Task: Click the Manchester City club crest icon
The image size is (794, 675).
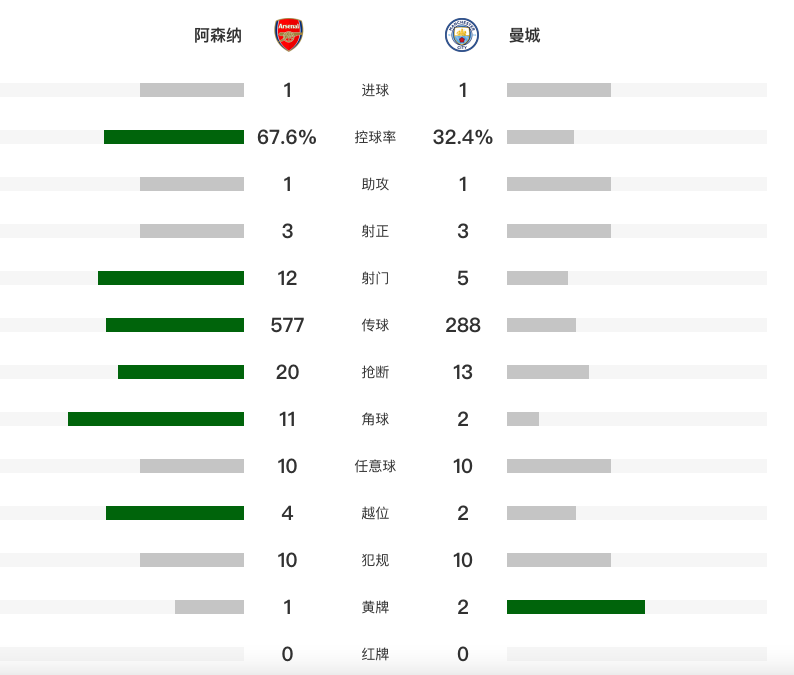Action: coord(462,35)
